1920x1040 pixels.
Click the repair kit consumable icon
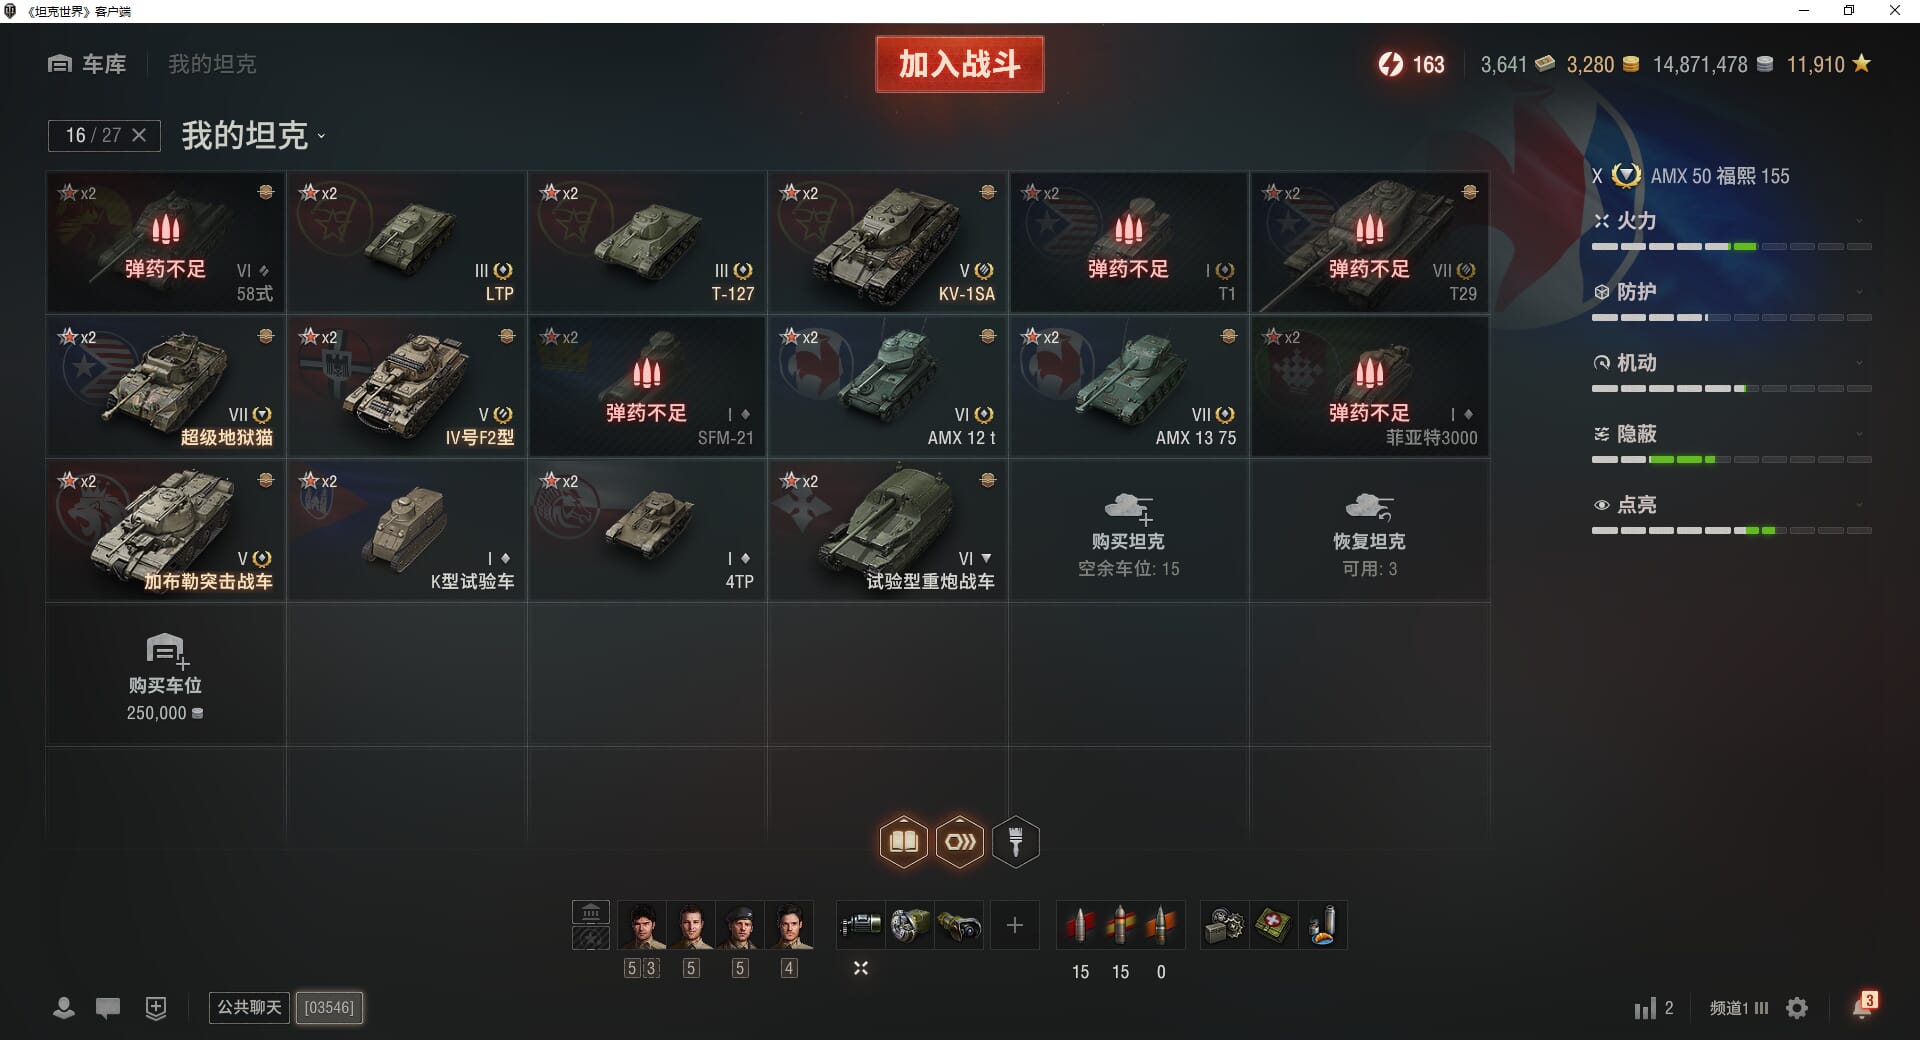(1224, 925)
